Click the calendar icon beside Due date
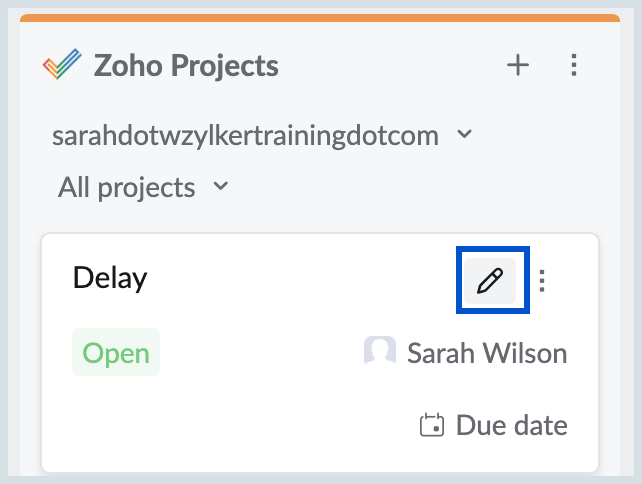 click(431, 426)
